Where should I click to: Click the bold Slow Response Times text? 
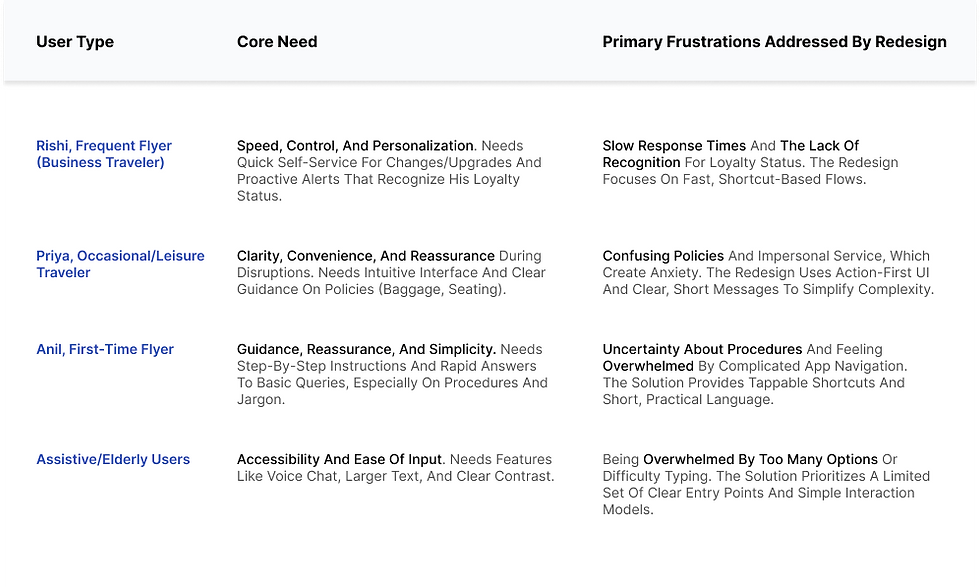tap(674, 146)
